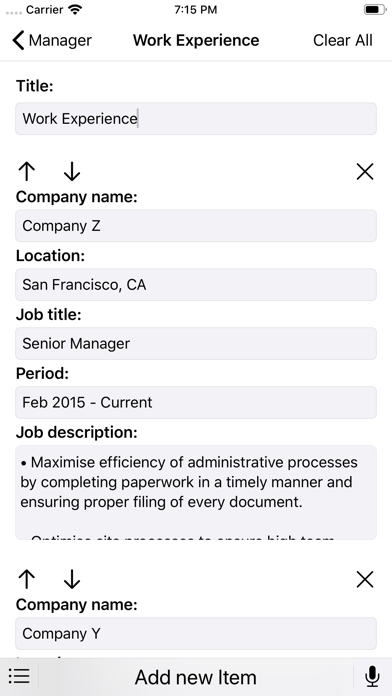Move Company Y entry up

tap(27, 579)
